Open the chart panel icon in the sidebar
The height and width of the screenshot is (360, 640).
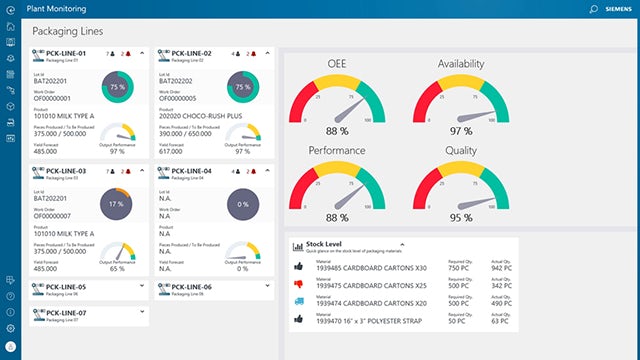point(11,138)
